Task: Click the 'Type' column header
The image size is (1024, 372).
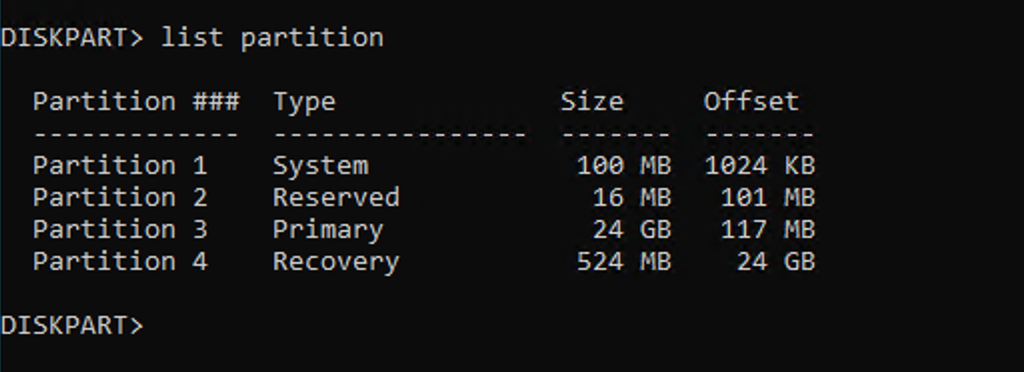Action: click(304, 102)
